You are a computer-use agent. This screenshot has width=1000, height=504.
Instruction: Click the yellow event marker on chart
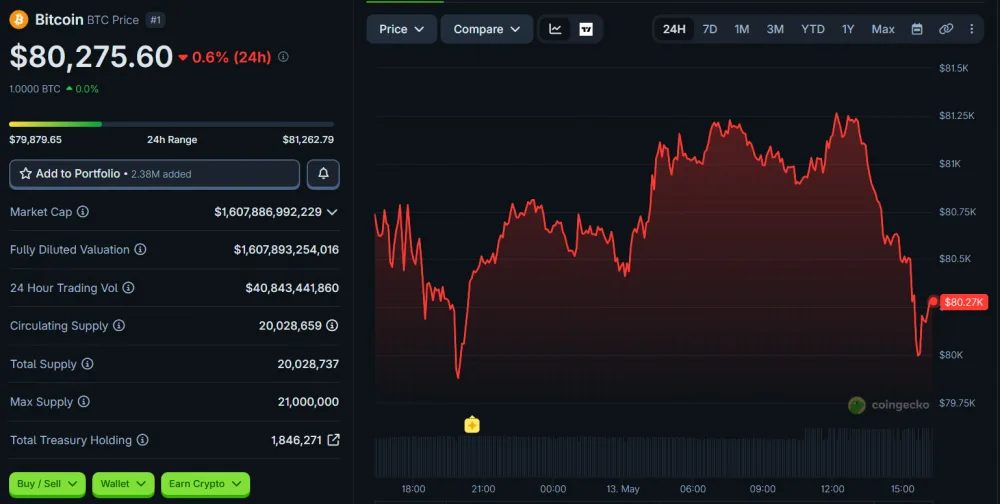472,424
